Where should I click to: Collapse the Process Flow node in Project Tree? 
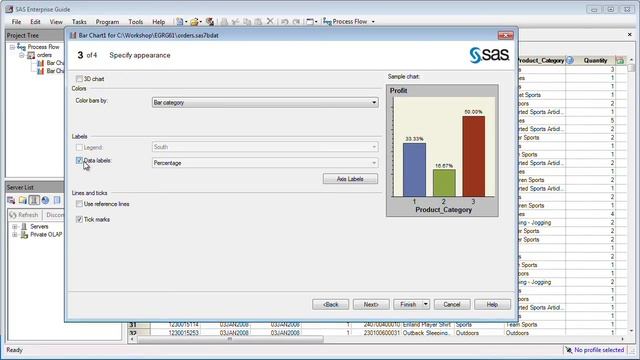[x=12, y=47]
